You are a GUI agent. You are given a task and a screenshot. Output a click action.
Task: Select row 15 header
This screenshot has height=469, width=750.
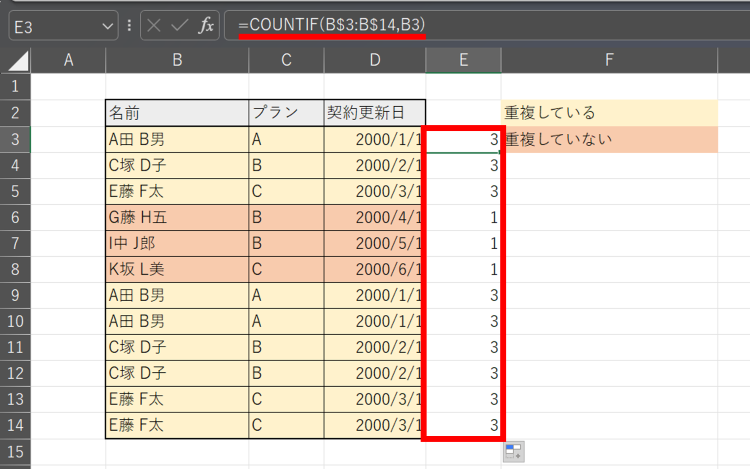(15, 451)
